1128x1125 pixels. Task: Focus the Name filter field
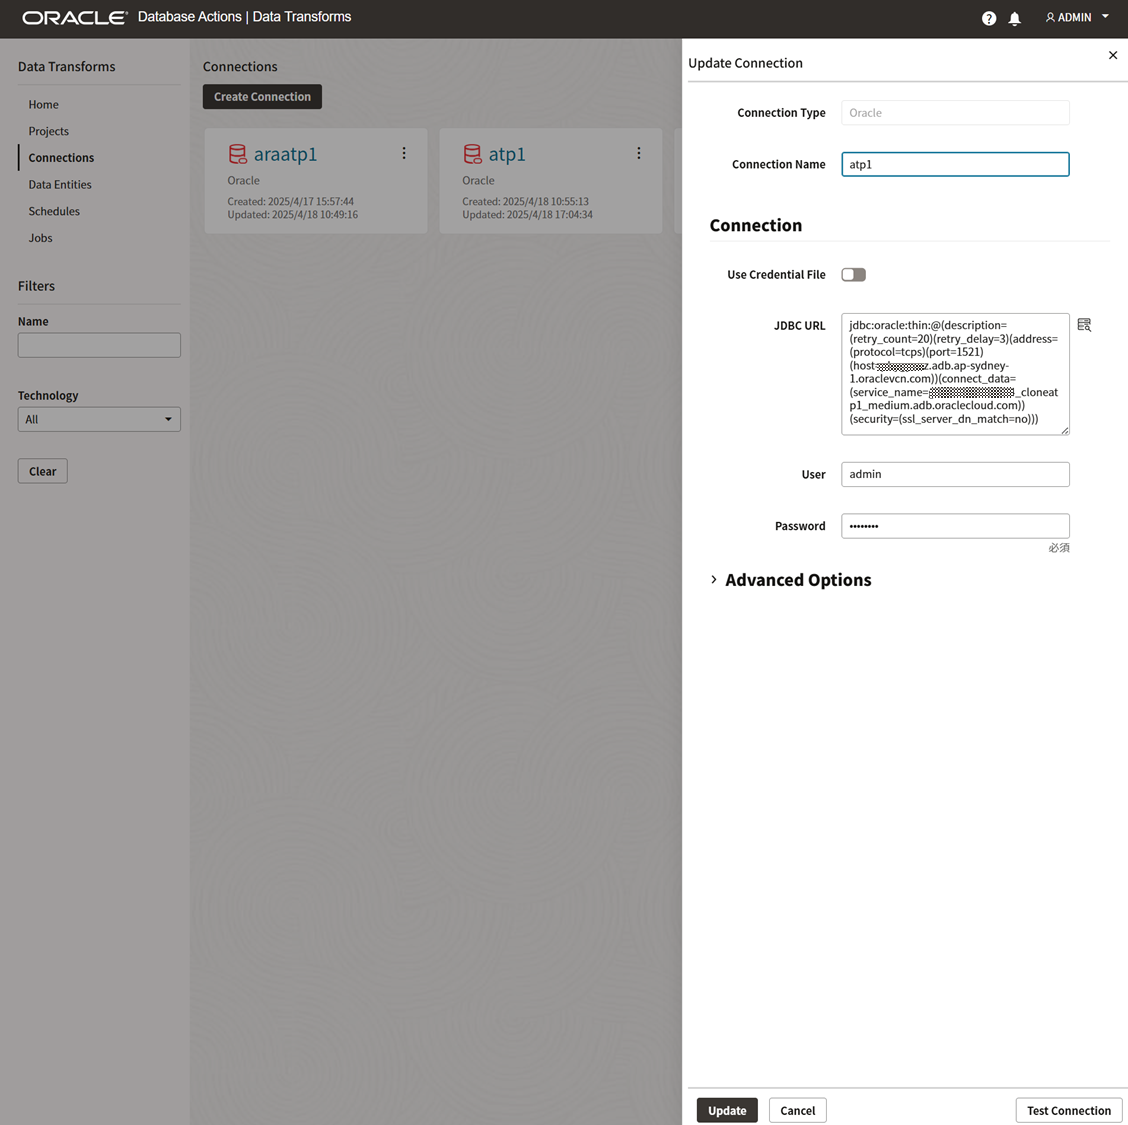pos(99,345)
